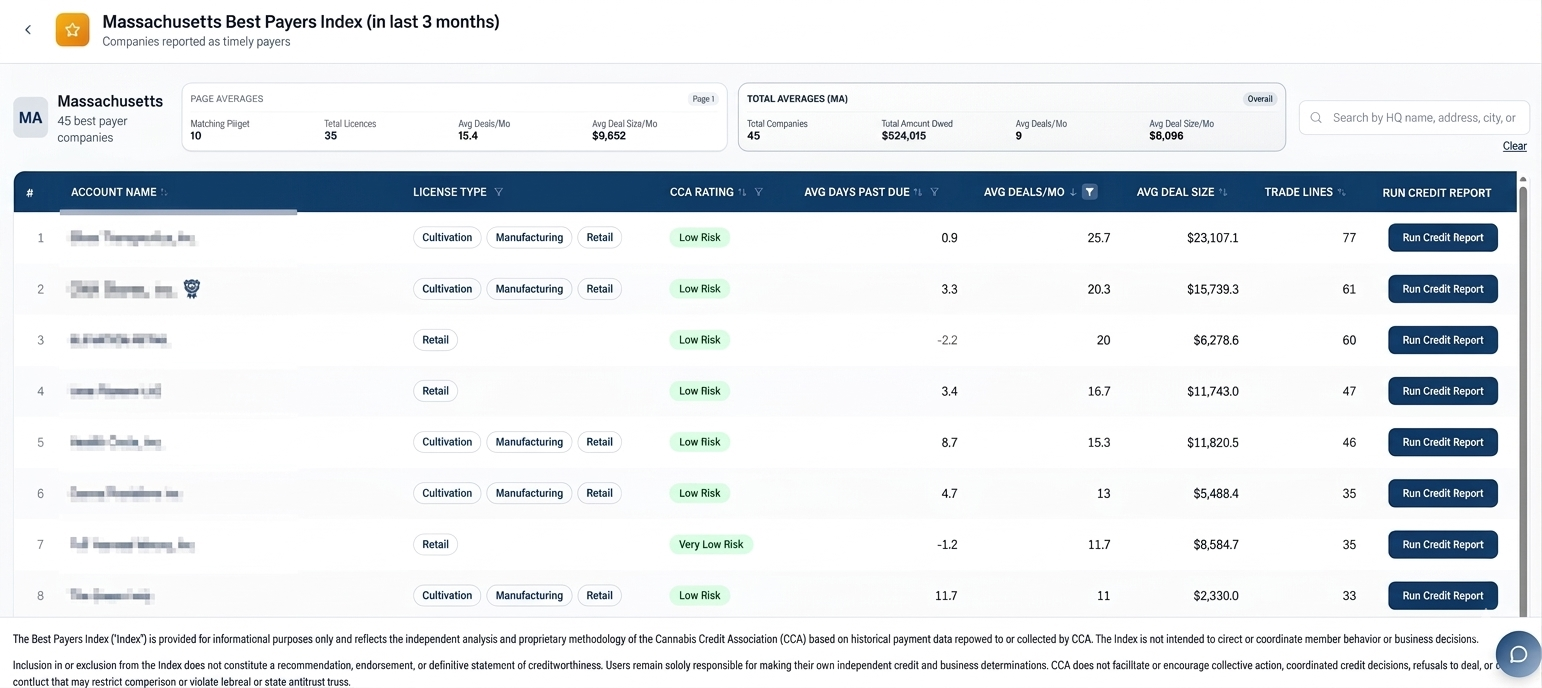Viewport: 1542px width, 688px height.
Task: Click the verified badge icon in row 2
Action: pos(192,289)
